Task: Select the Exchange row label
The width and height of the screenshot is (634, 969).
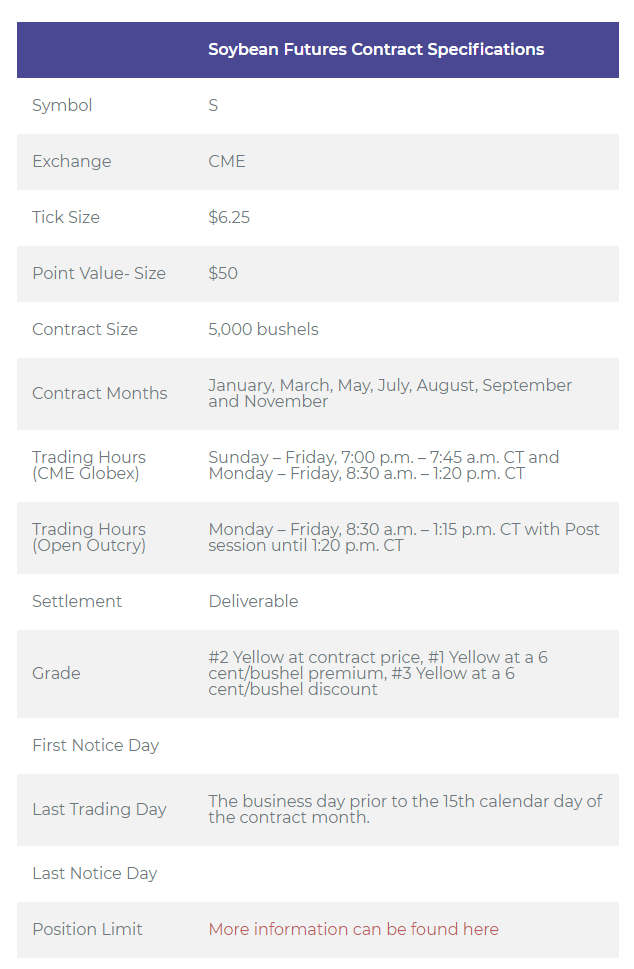Action: [72, 161]
